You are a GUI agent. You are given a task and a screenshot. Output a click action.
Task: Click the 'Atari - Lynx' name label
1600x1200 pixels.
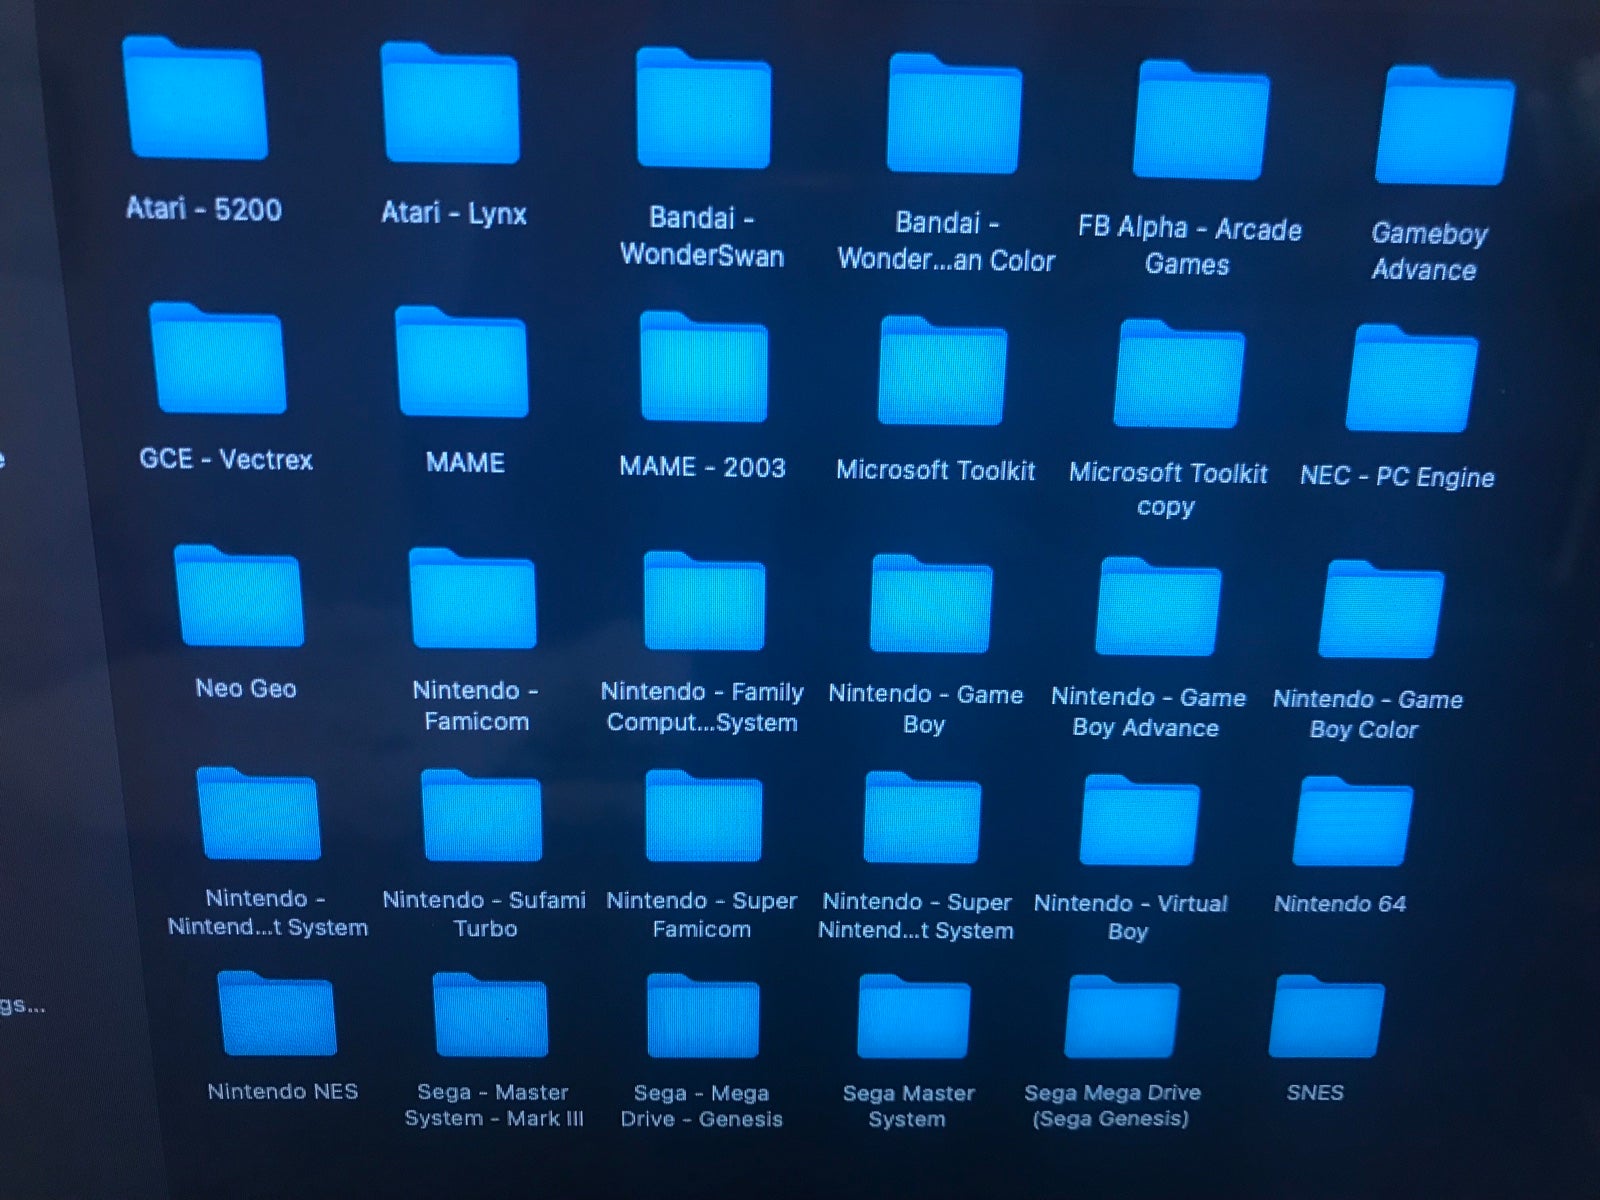[454, 213]
